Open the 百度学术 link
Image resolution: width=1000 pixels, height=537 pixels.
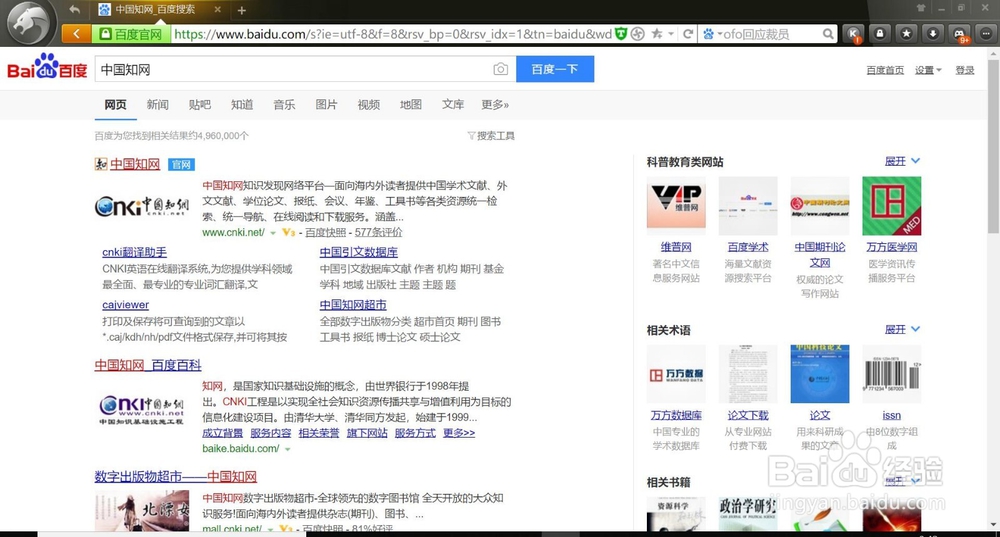coord(748,247)
